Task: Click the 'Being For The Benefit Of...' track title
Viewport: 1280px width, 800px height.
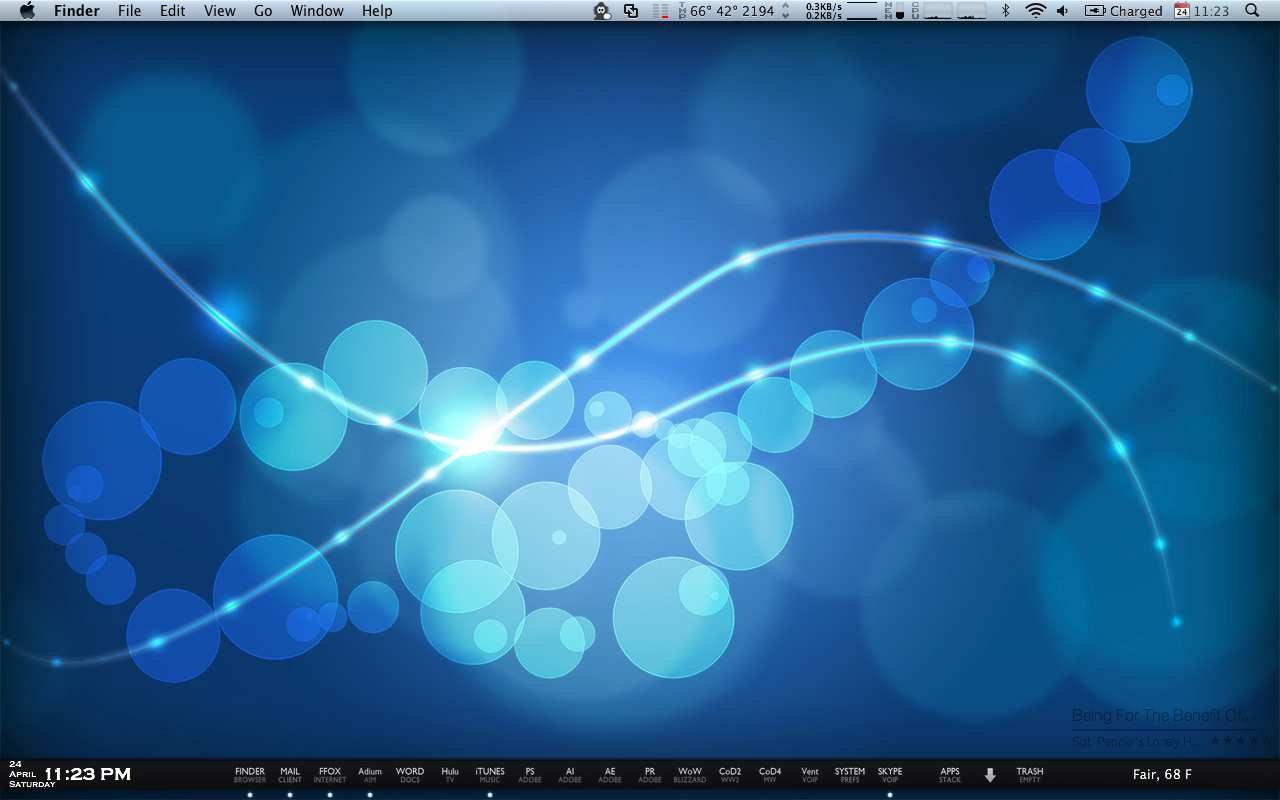Action: [1162, 716]
